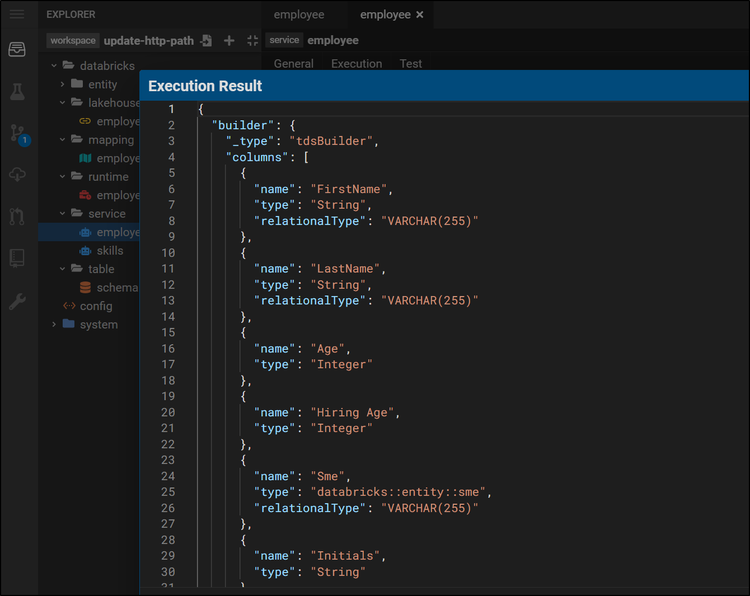Open the hamburger menu icon
Viewport: 750px width, 596px height.
point(17,14)
